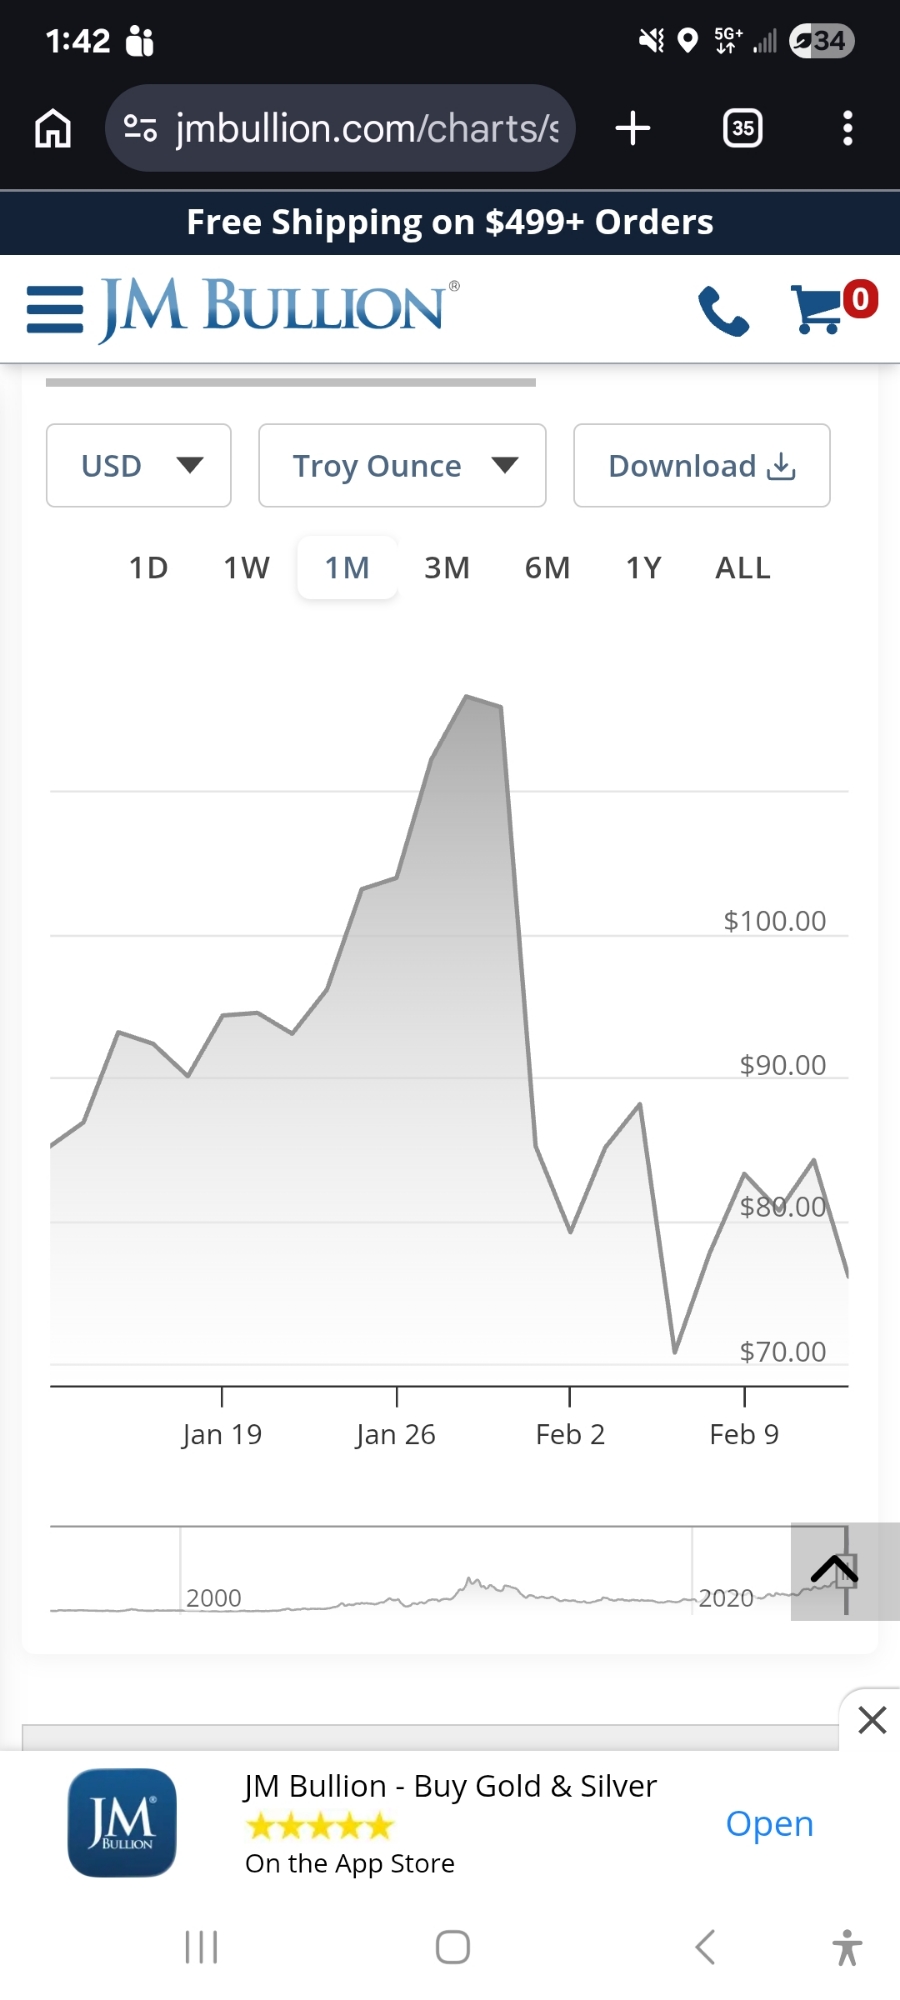Download the chart data

(701, 466)
